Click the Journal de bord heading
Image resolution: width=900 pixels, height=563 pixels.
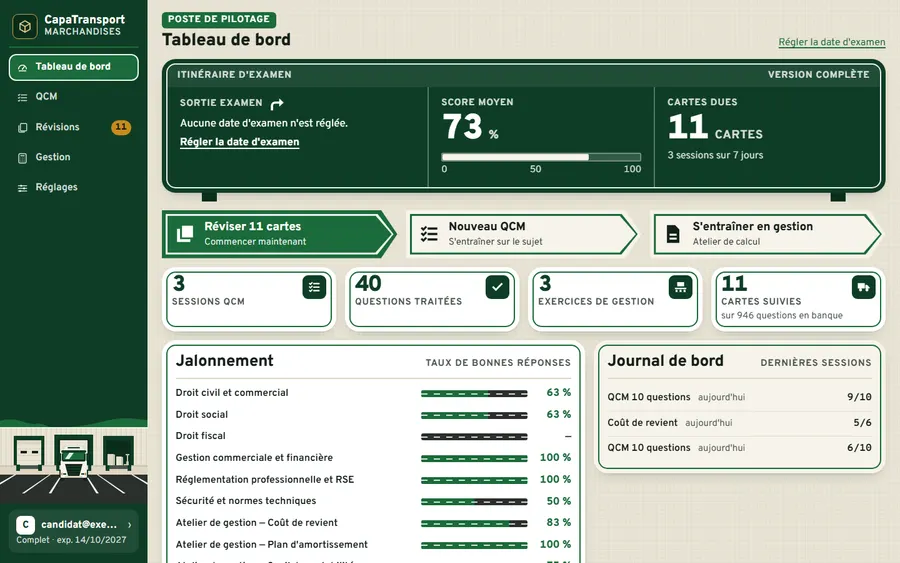tap(665, 360)
